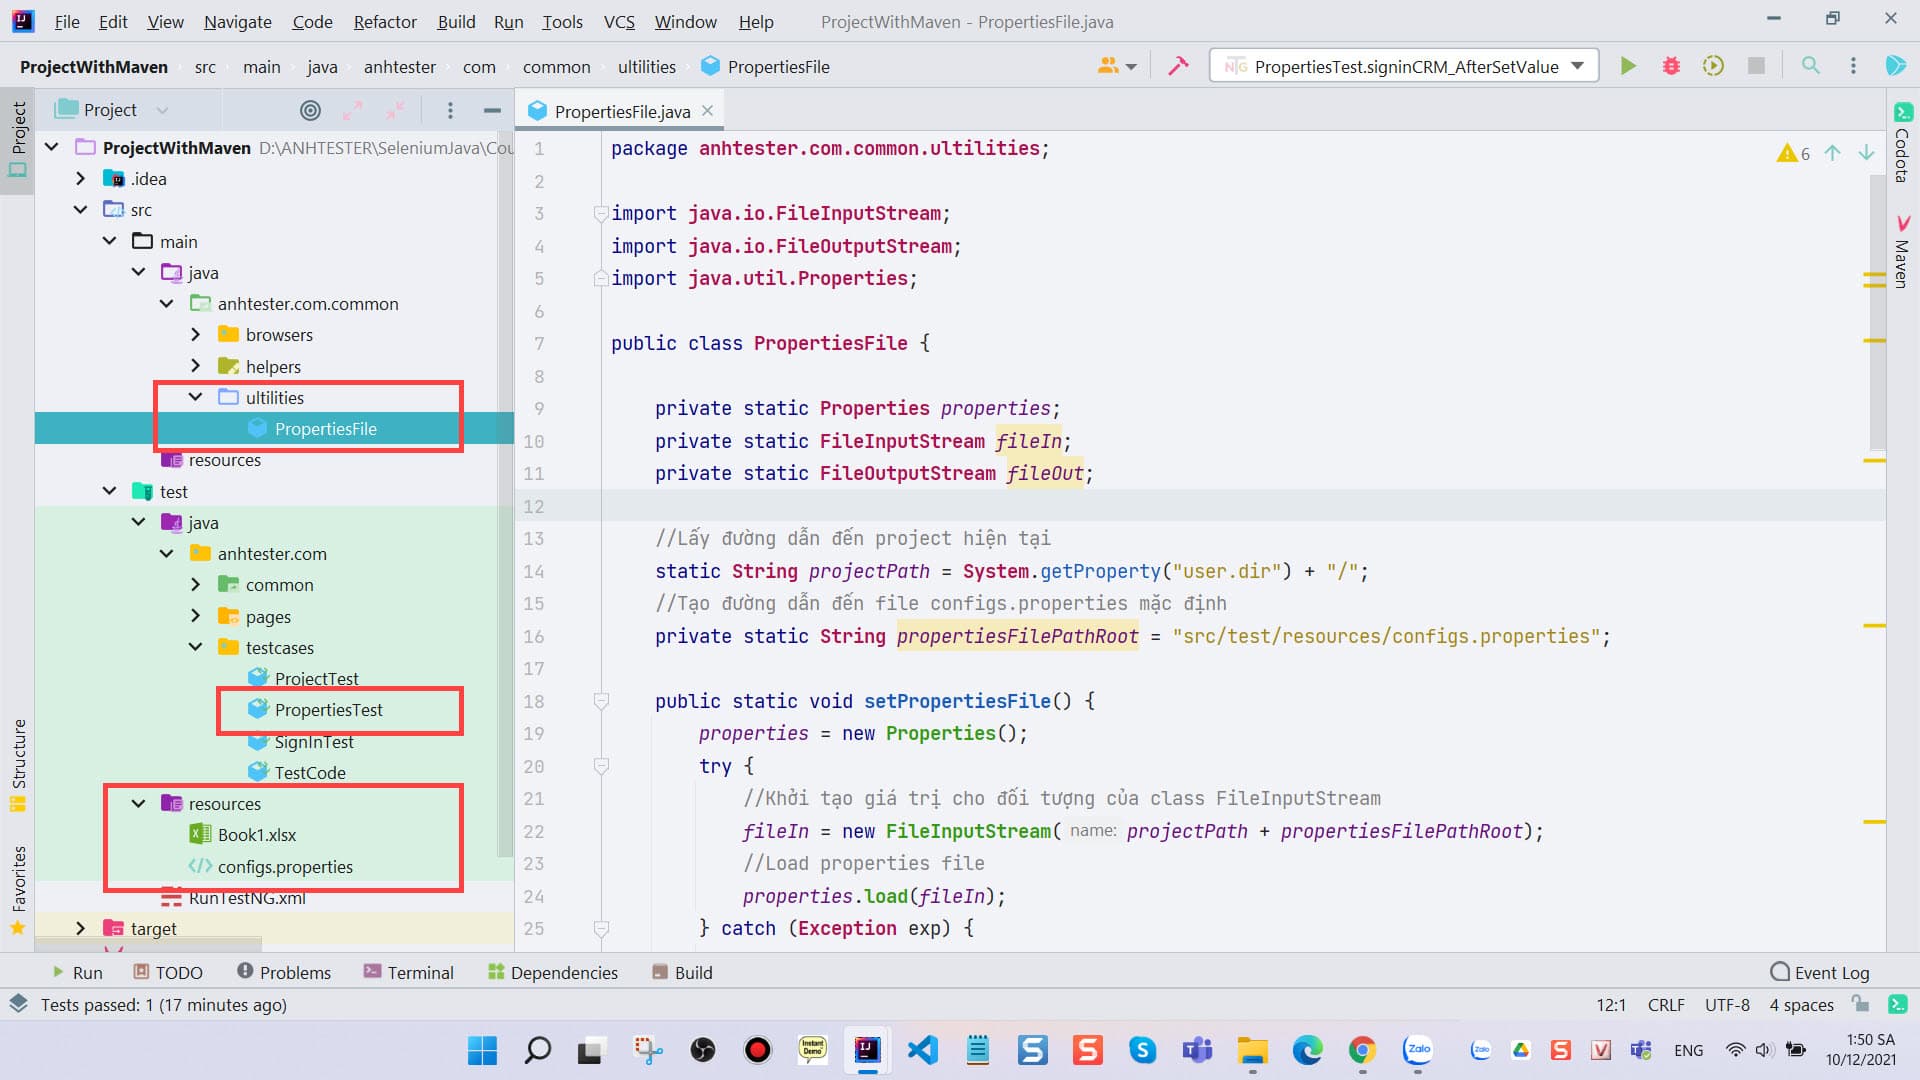Start debugging with the red bug icon
The height and width of the screenshot is (1080, 1920).
(x=1671, y=66)
